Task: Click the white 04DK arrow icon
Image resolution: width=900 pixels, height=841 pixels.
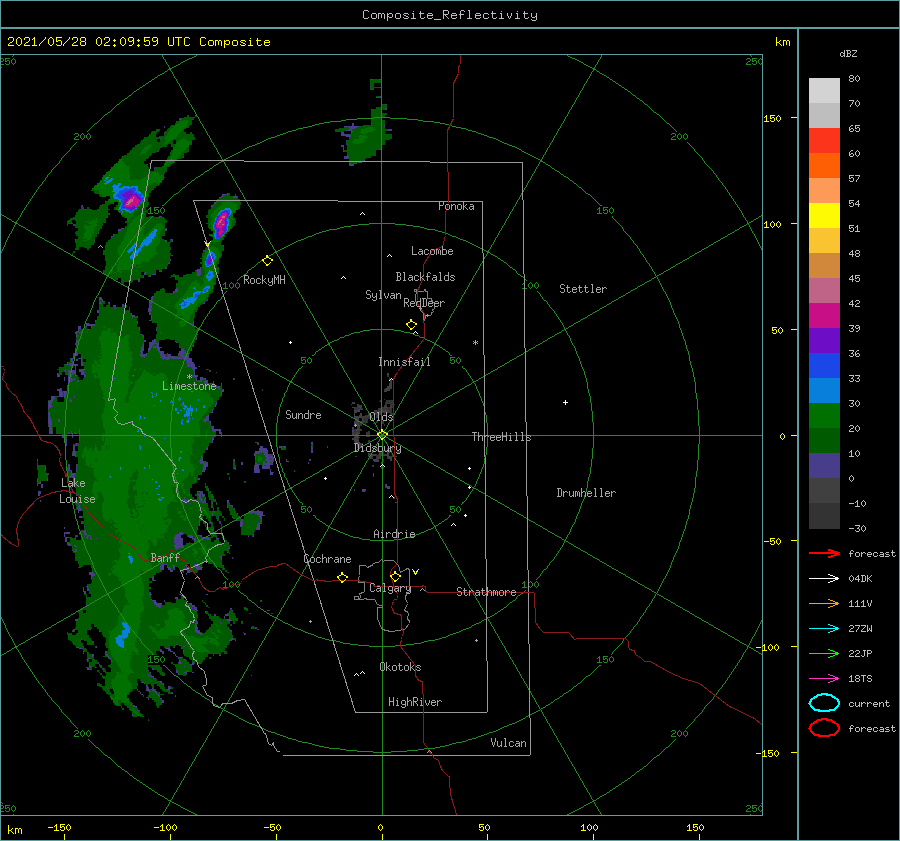Action: point(824,578)
